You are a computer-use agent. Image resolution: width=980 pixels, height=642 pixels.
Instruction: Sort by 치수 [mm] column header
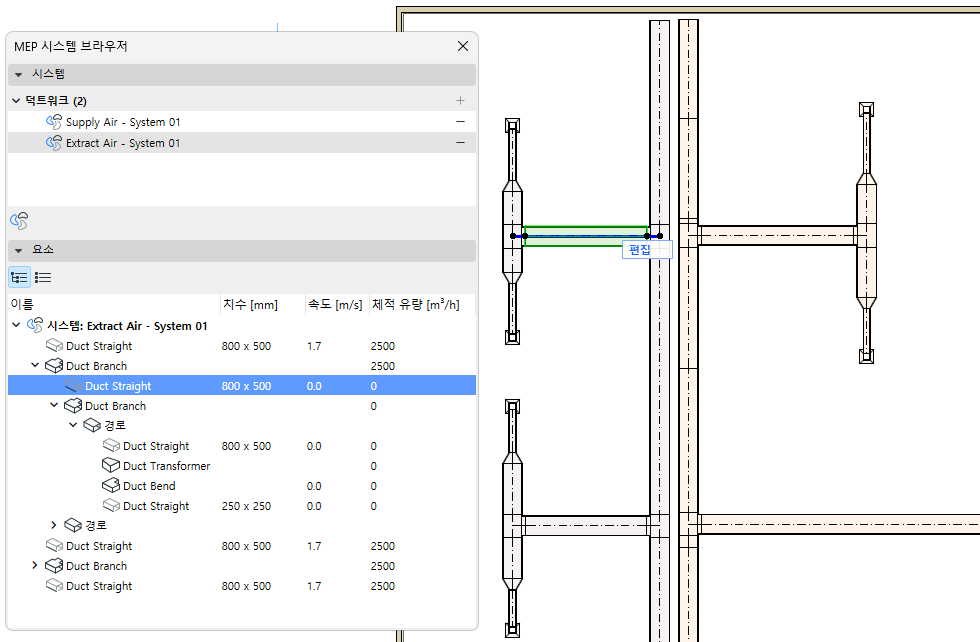[250, 304]
